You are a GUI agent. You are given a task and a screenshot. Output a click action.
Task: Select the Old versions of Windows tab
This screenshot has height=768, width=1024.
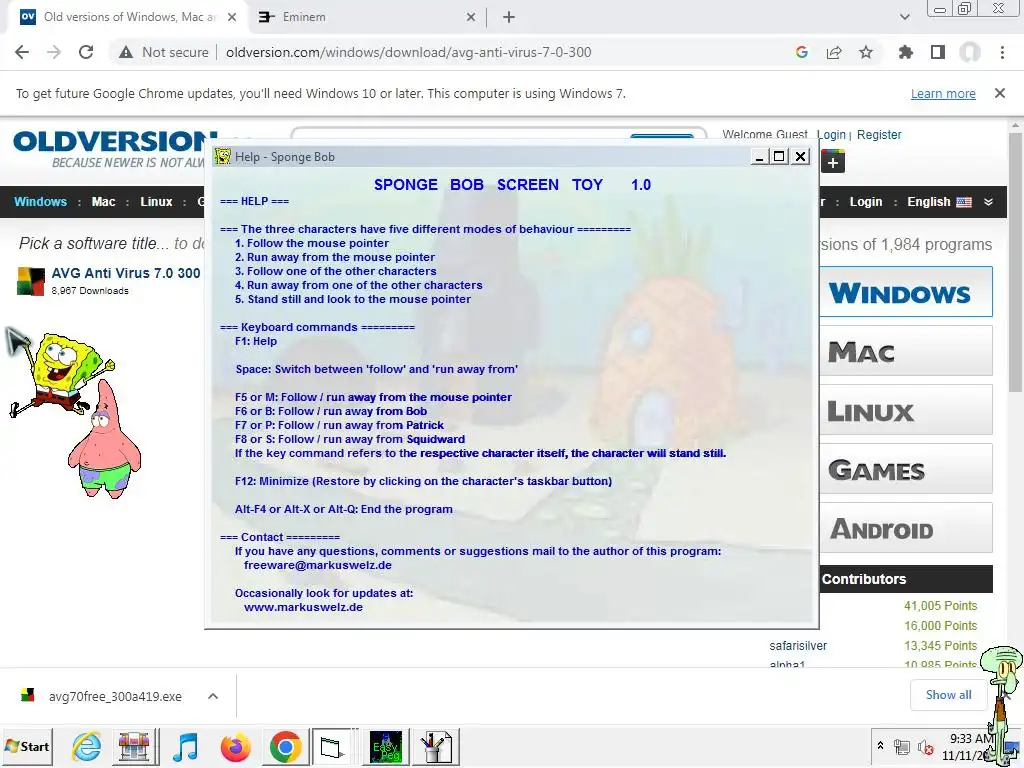(x=127, y=17)
